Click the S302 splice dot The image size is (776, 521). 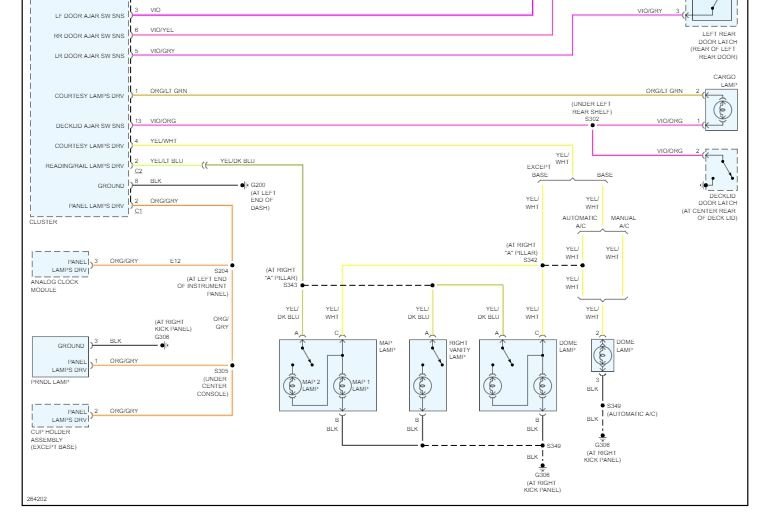592,125
